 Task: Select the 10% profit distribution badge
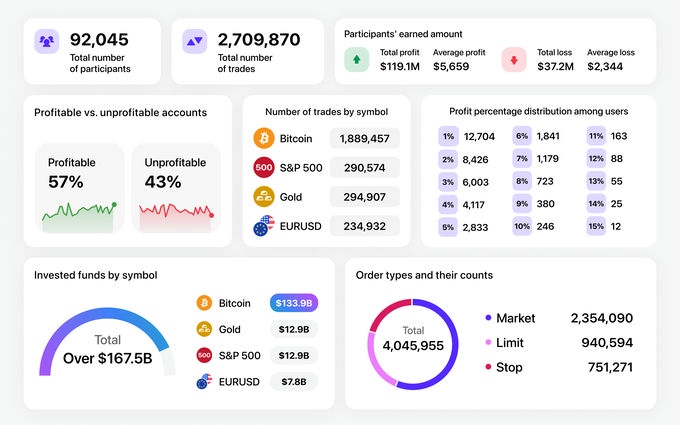[522, 226]
